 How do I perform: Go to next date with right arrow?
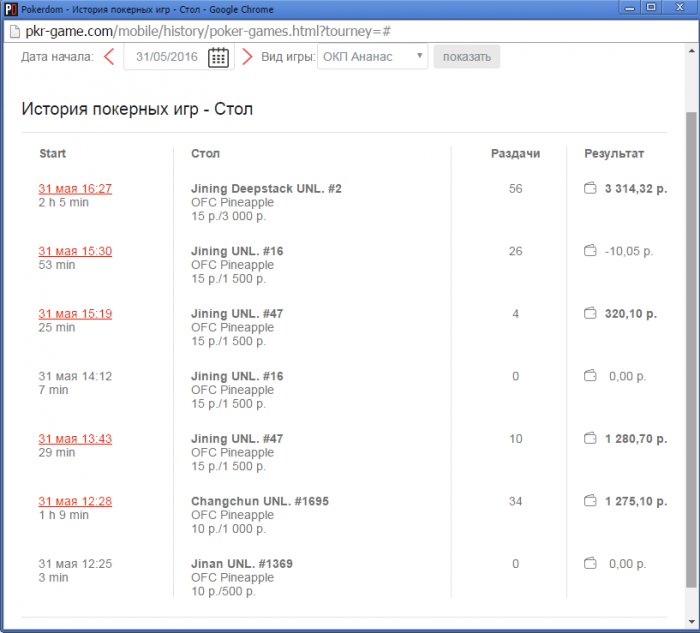click(247, 57)
